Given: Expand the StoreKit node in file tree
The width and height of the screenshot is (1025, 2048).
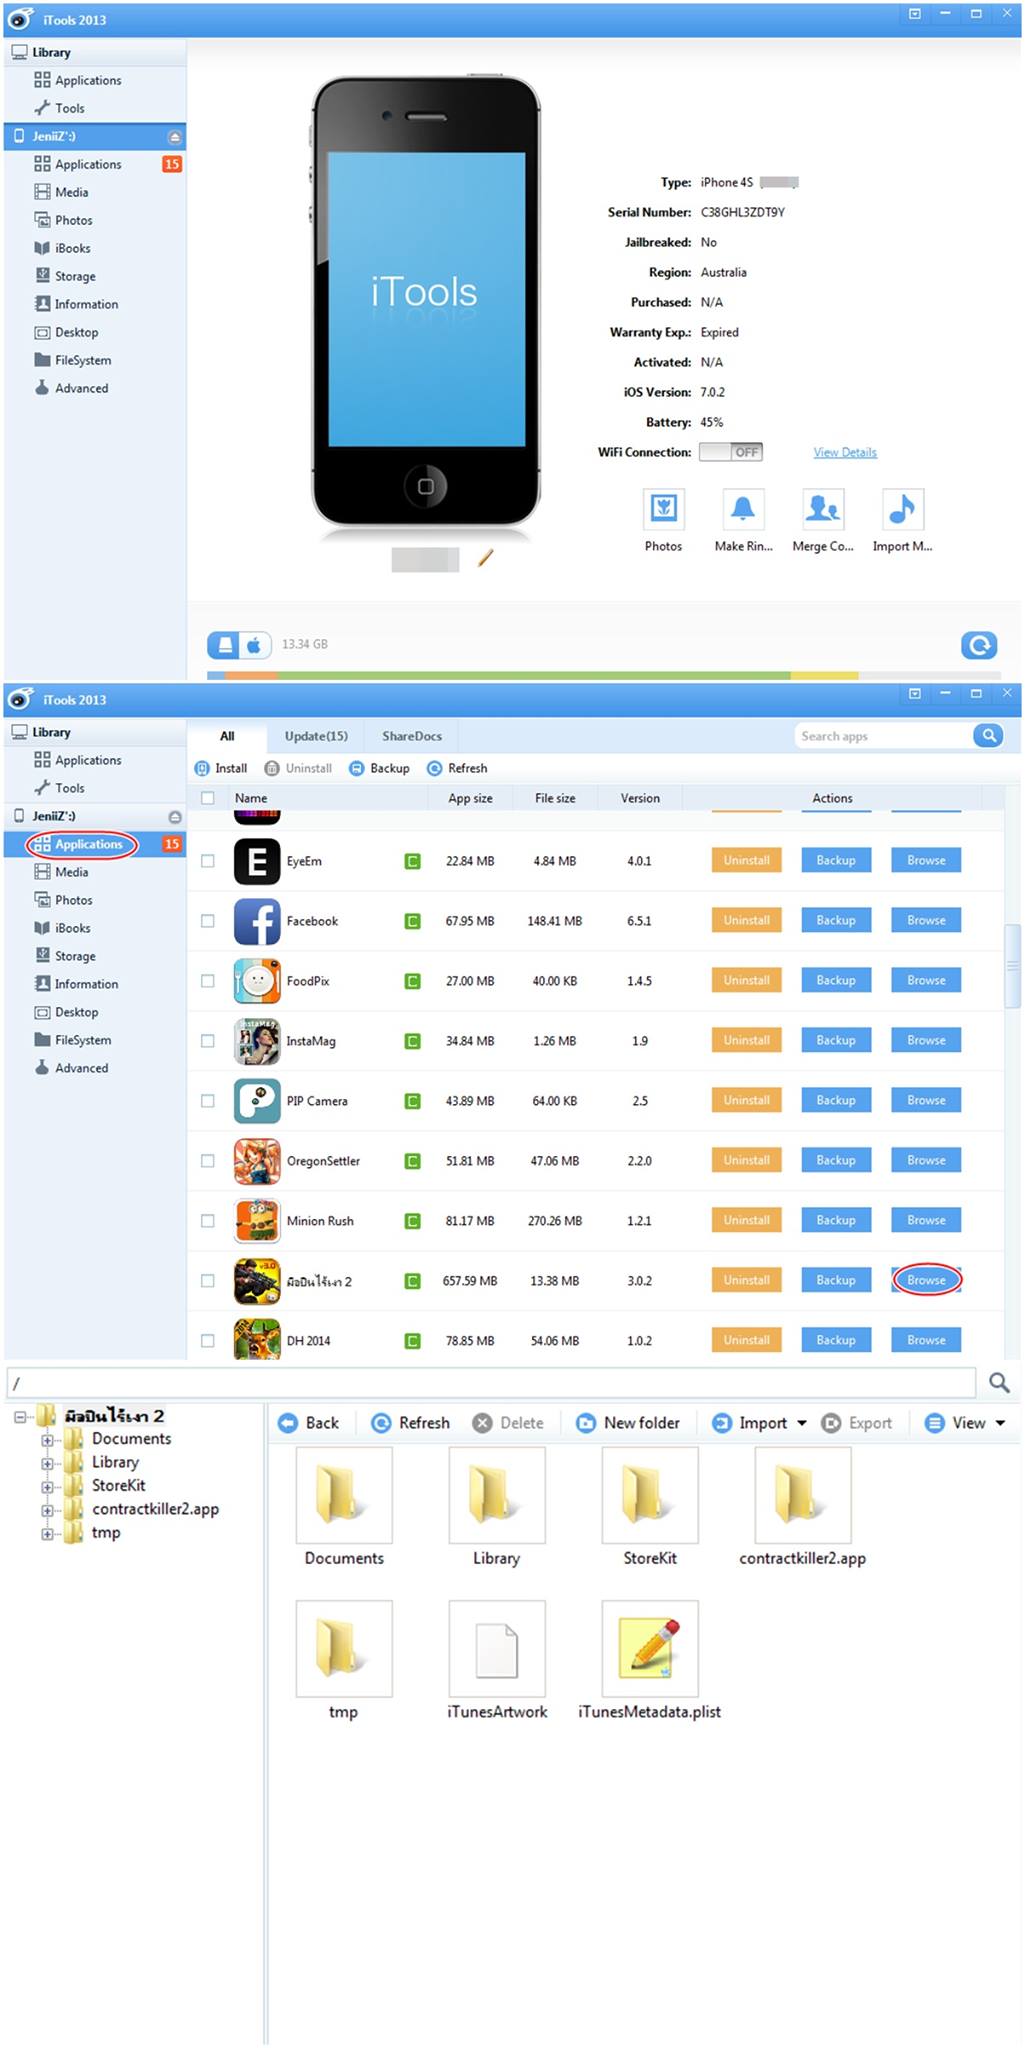Looking at the screenshot, I should 47,1487.
